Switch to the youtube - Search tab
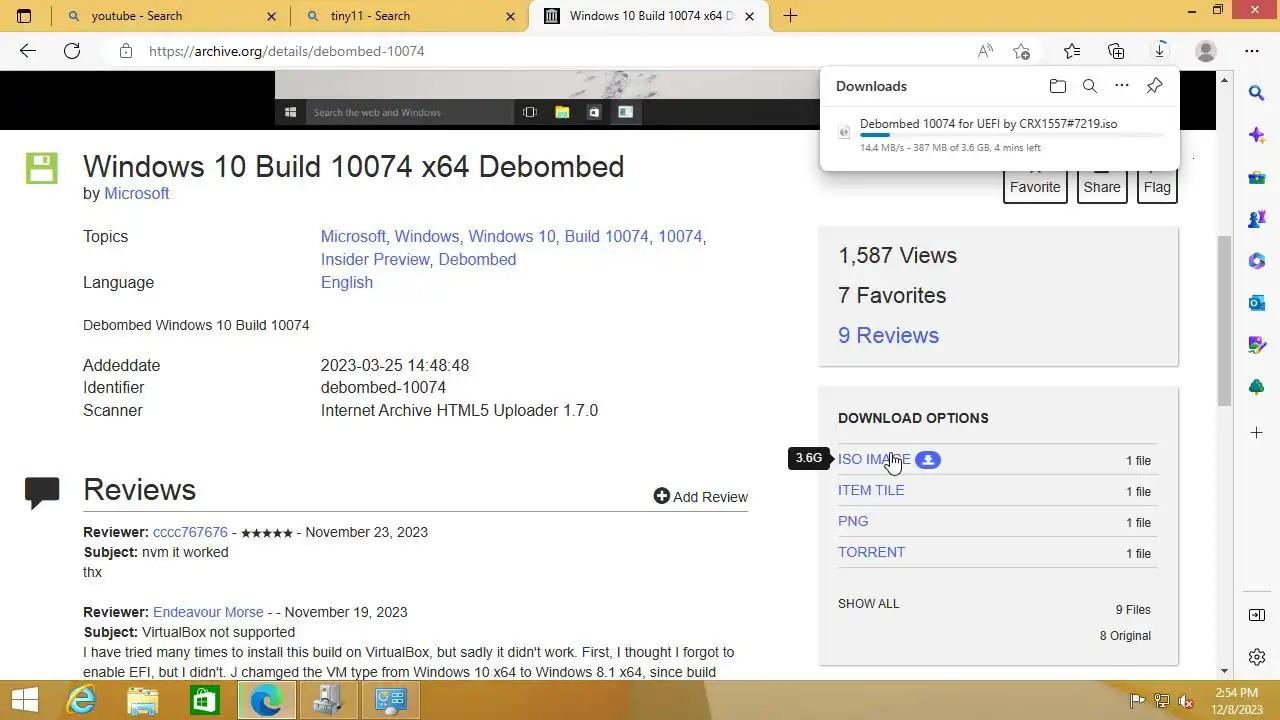This screenshot has height=720, width=1280. pyautogui.click(x=137, y=16)
